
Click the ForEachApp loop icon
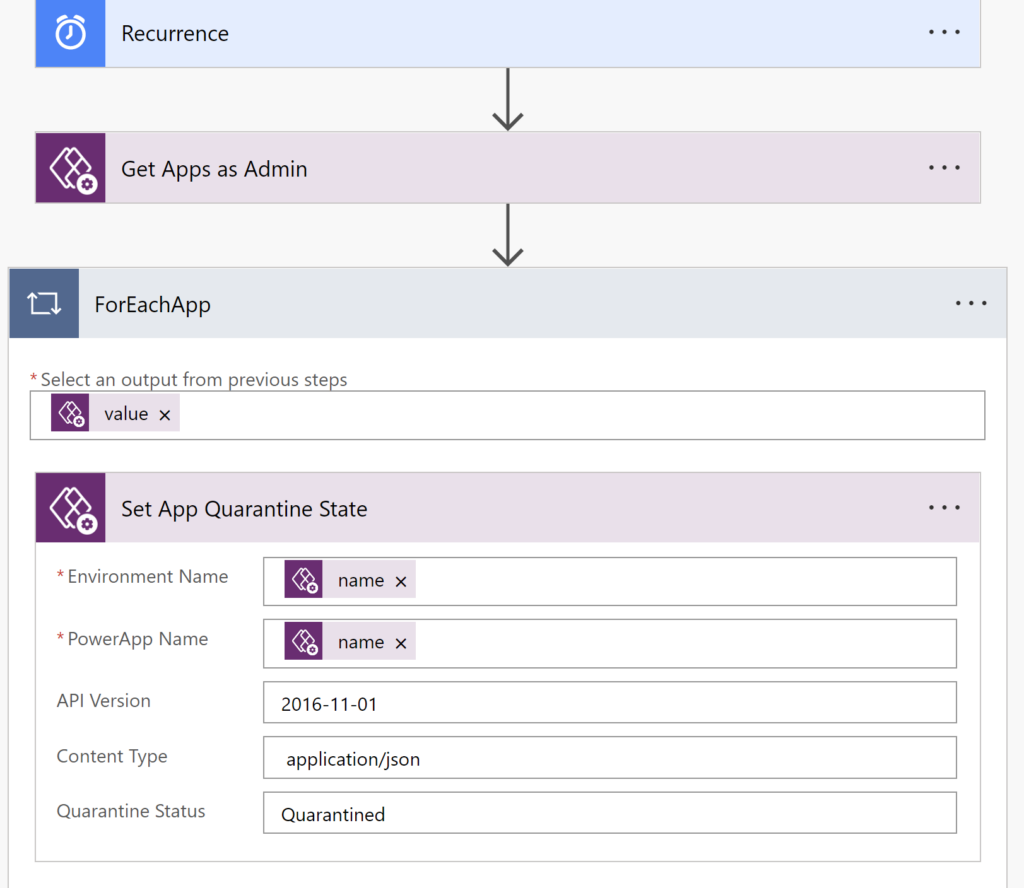[44, 304]
